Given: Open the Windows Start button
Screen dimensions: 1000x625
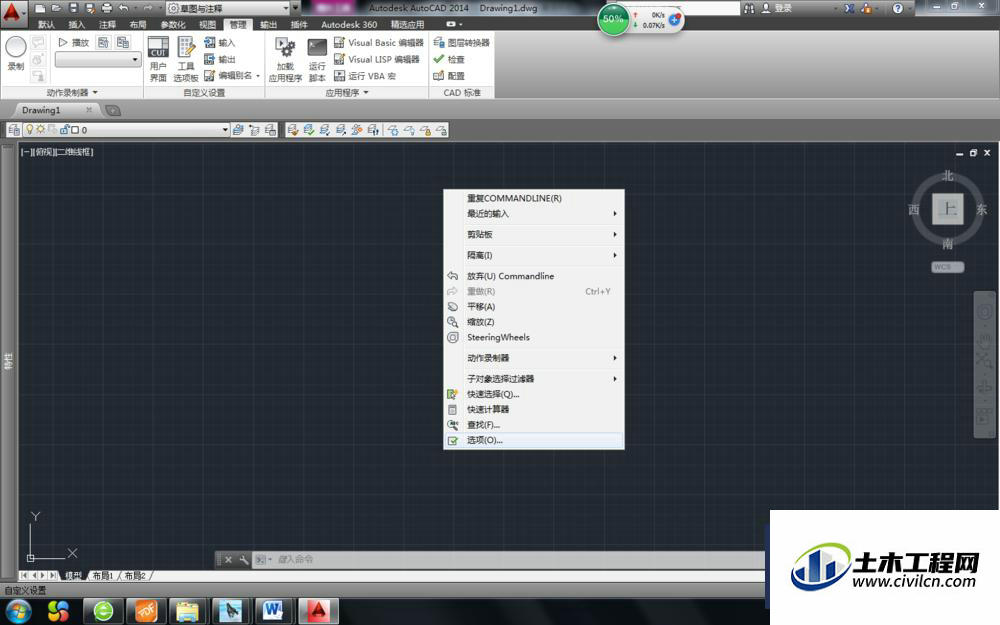Looking at the screenshot, I should coord(17,612).
